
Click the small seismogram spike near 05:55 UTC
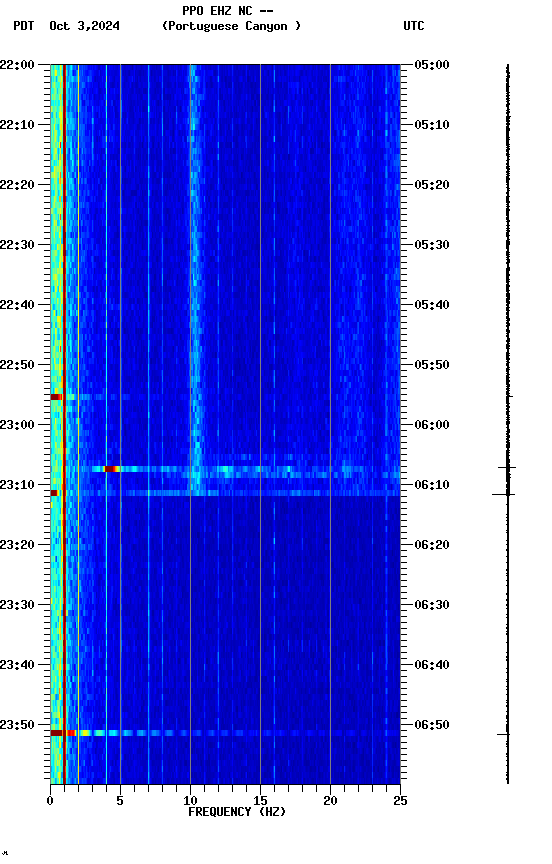pyautogui.click(x=509, y=396)
